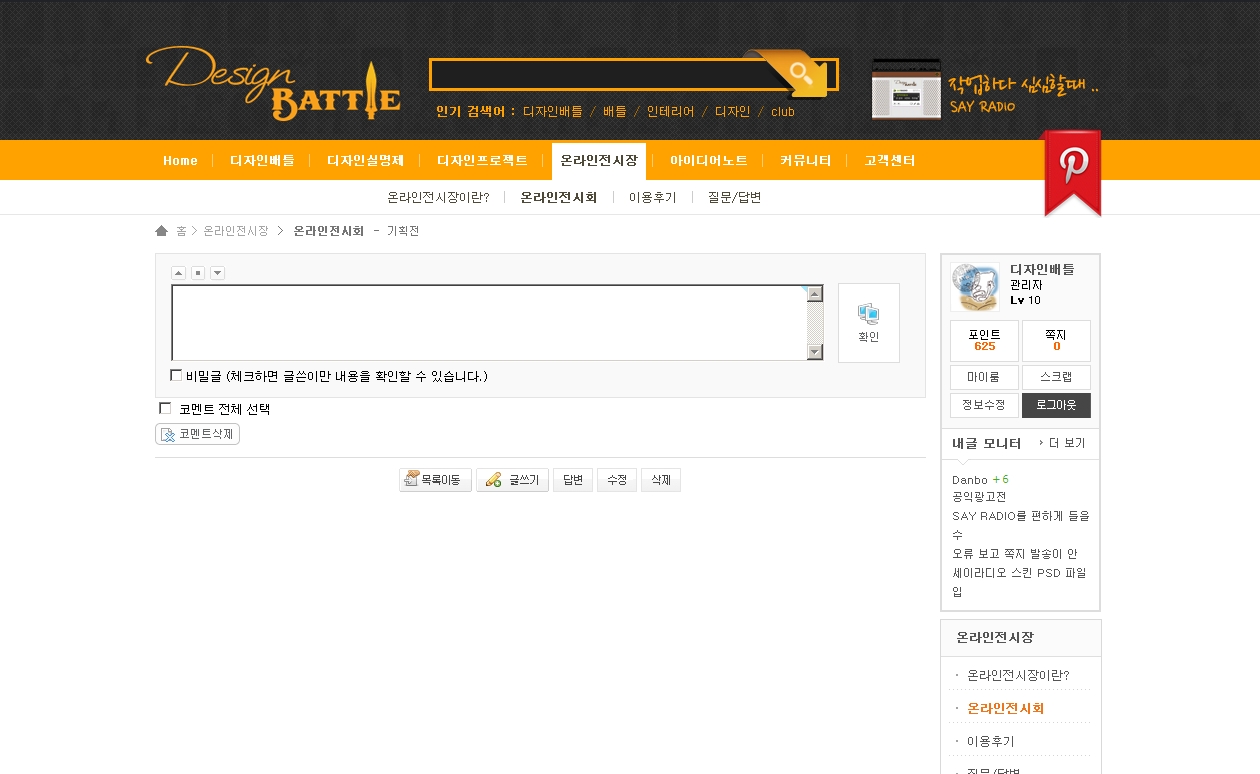Click the 목록이동 list button
Viewport: 1260px width, 774px height.
coord(435,480)
